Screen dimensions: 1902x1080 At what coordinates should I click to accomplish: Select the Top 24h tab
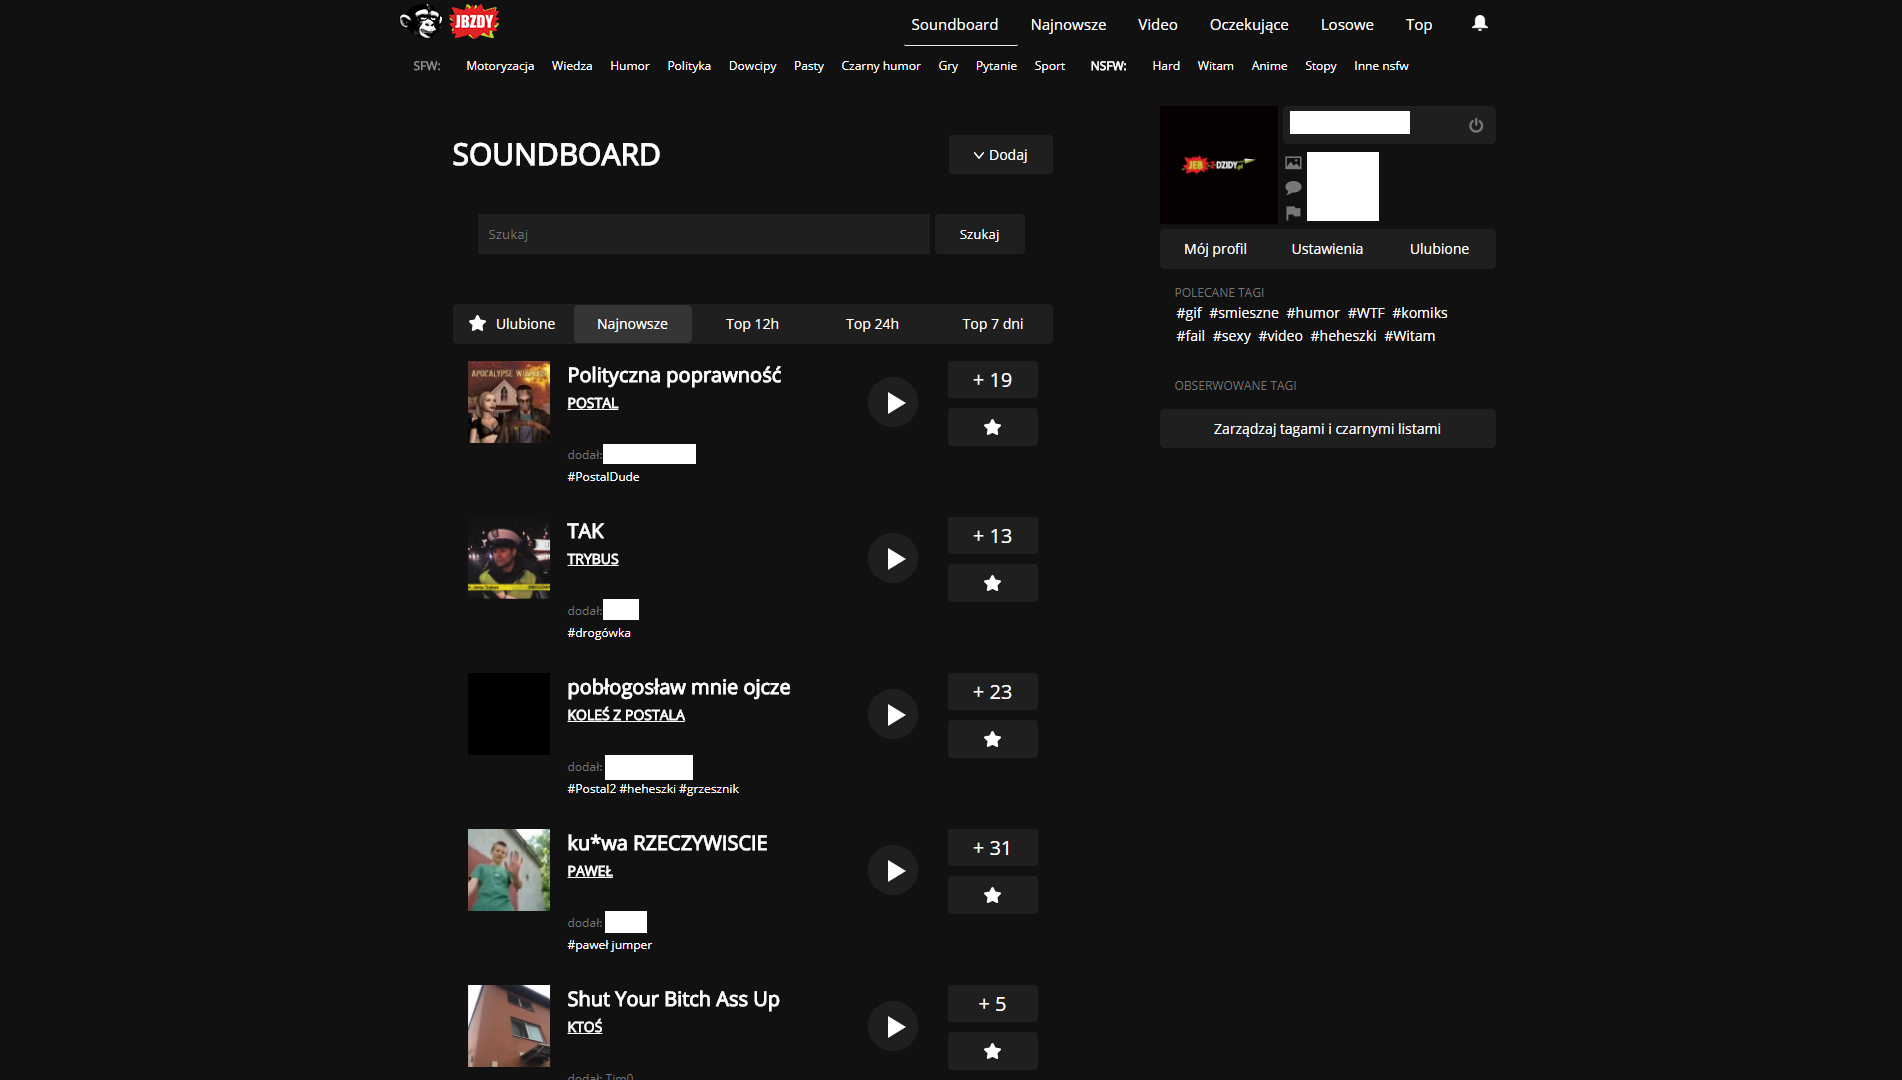pyautogui.click(x=872, y=324)
